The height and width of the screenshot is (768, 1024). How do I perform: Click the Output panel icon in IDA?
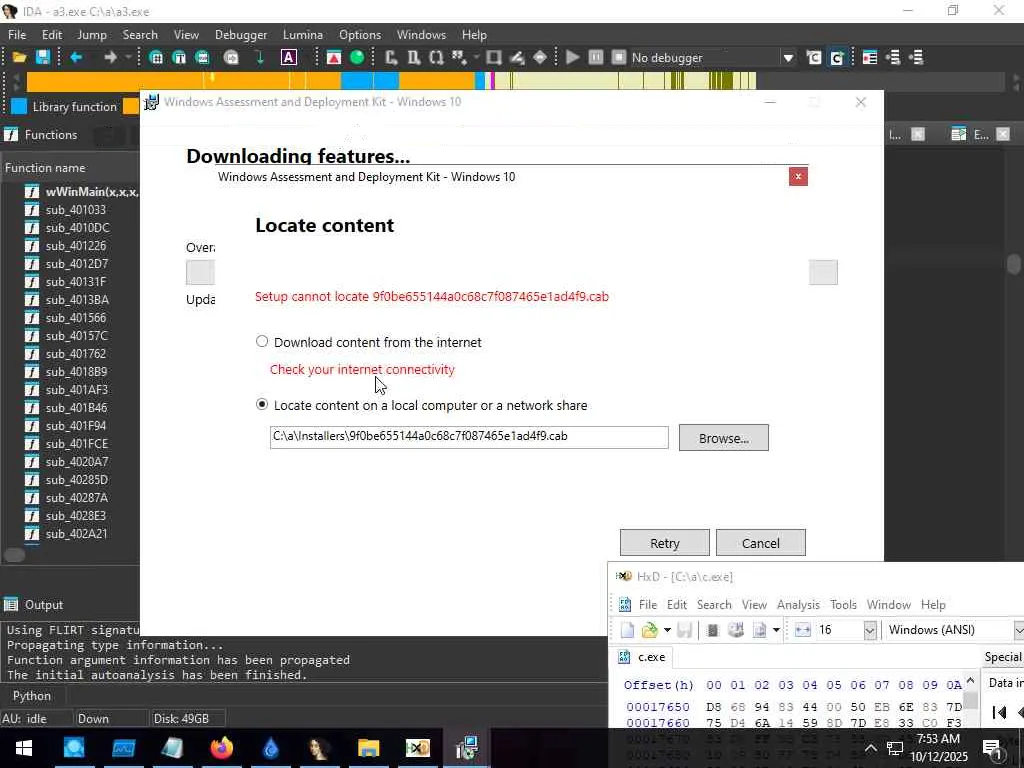click(11, 605)
